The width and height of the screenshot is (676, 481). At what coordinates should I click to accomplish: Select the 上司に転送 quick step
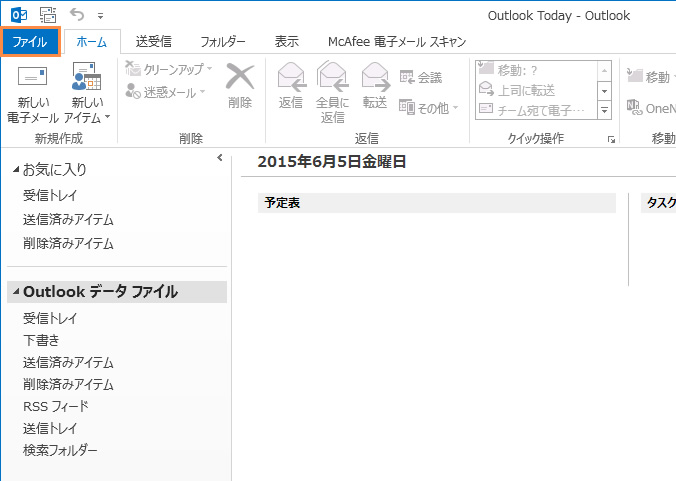[537, 90]
